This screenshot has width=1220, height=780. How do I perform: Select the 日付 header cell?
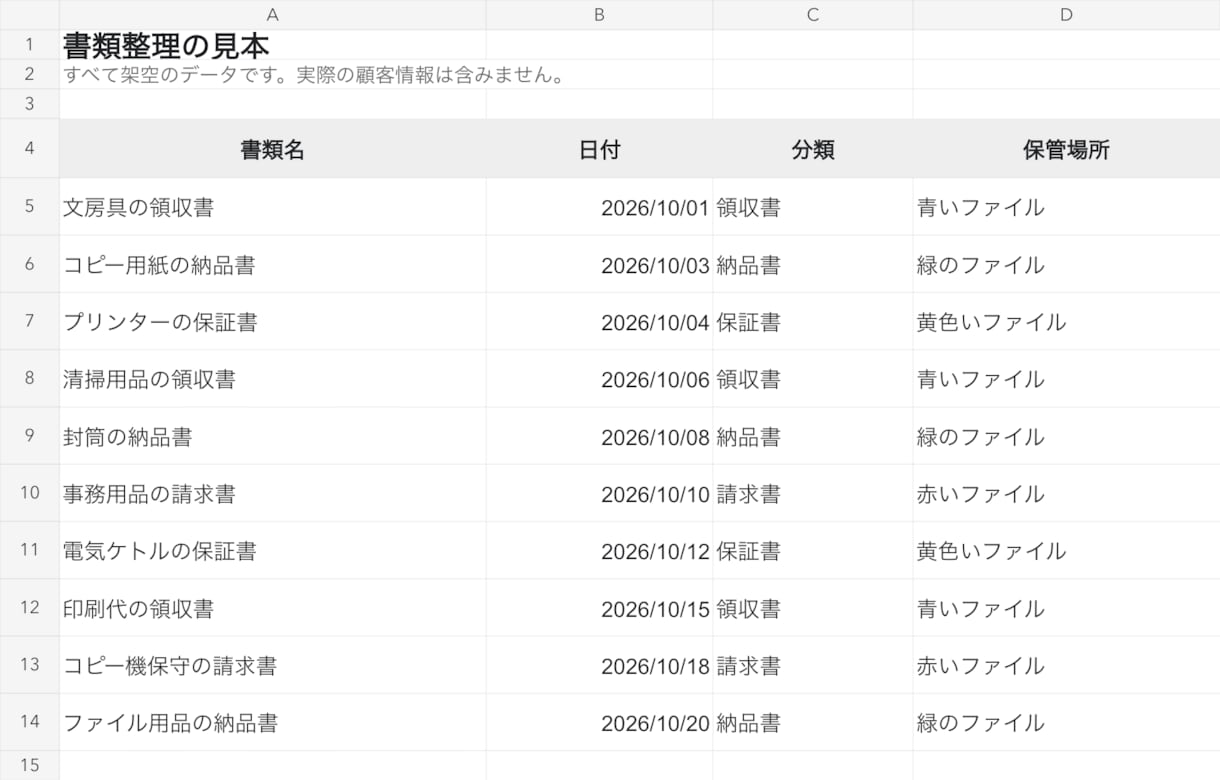point(599,149)
